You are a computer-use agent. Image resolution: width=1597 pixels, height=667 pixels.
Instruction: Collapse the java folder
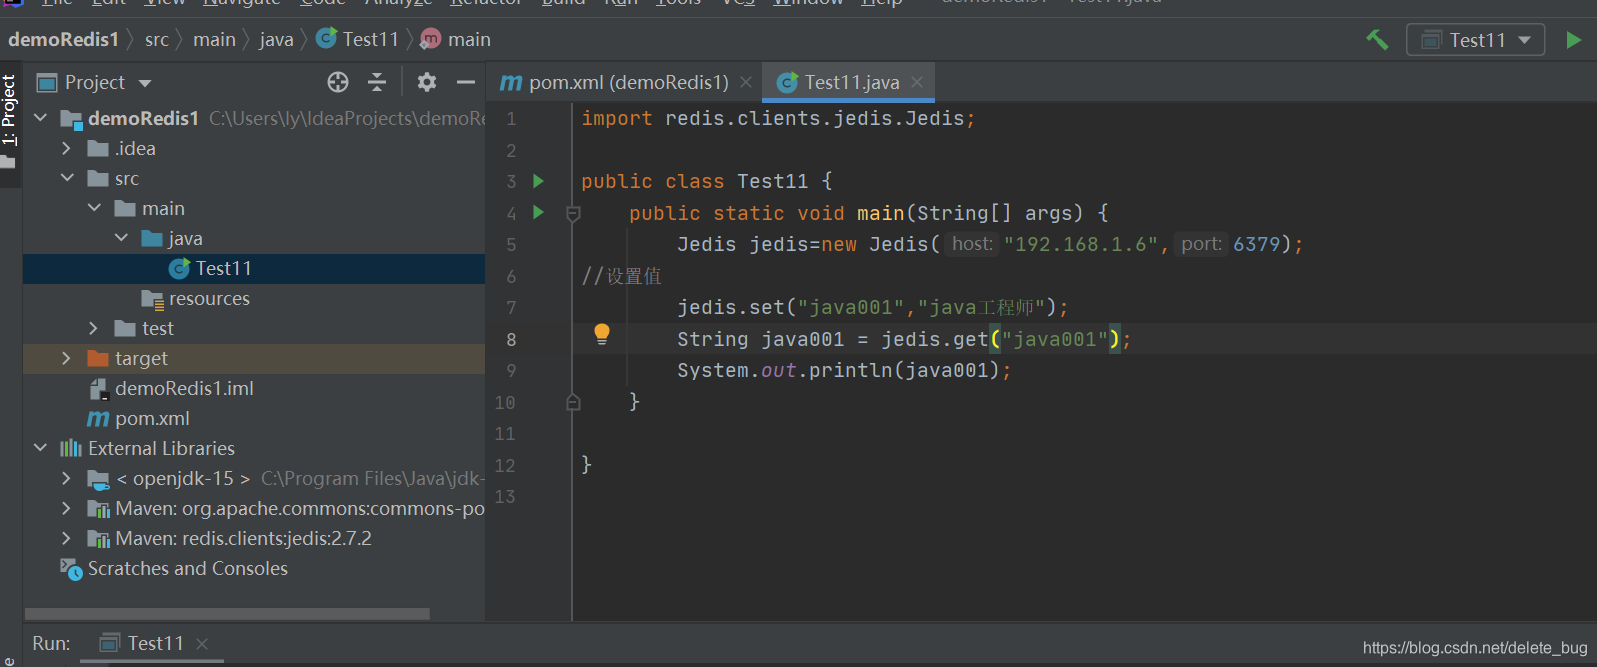[x=121, y=238]
